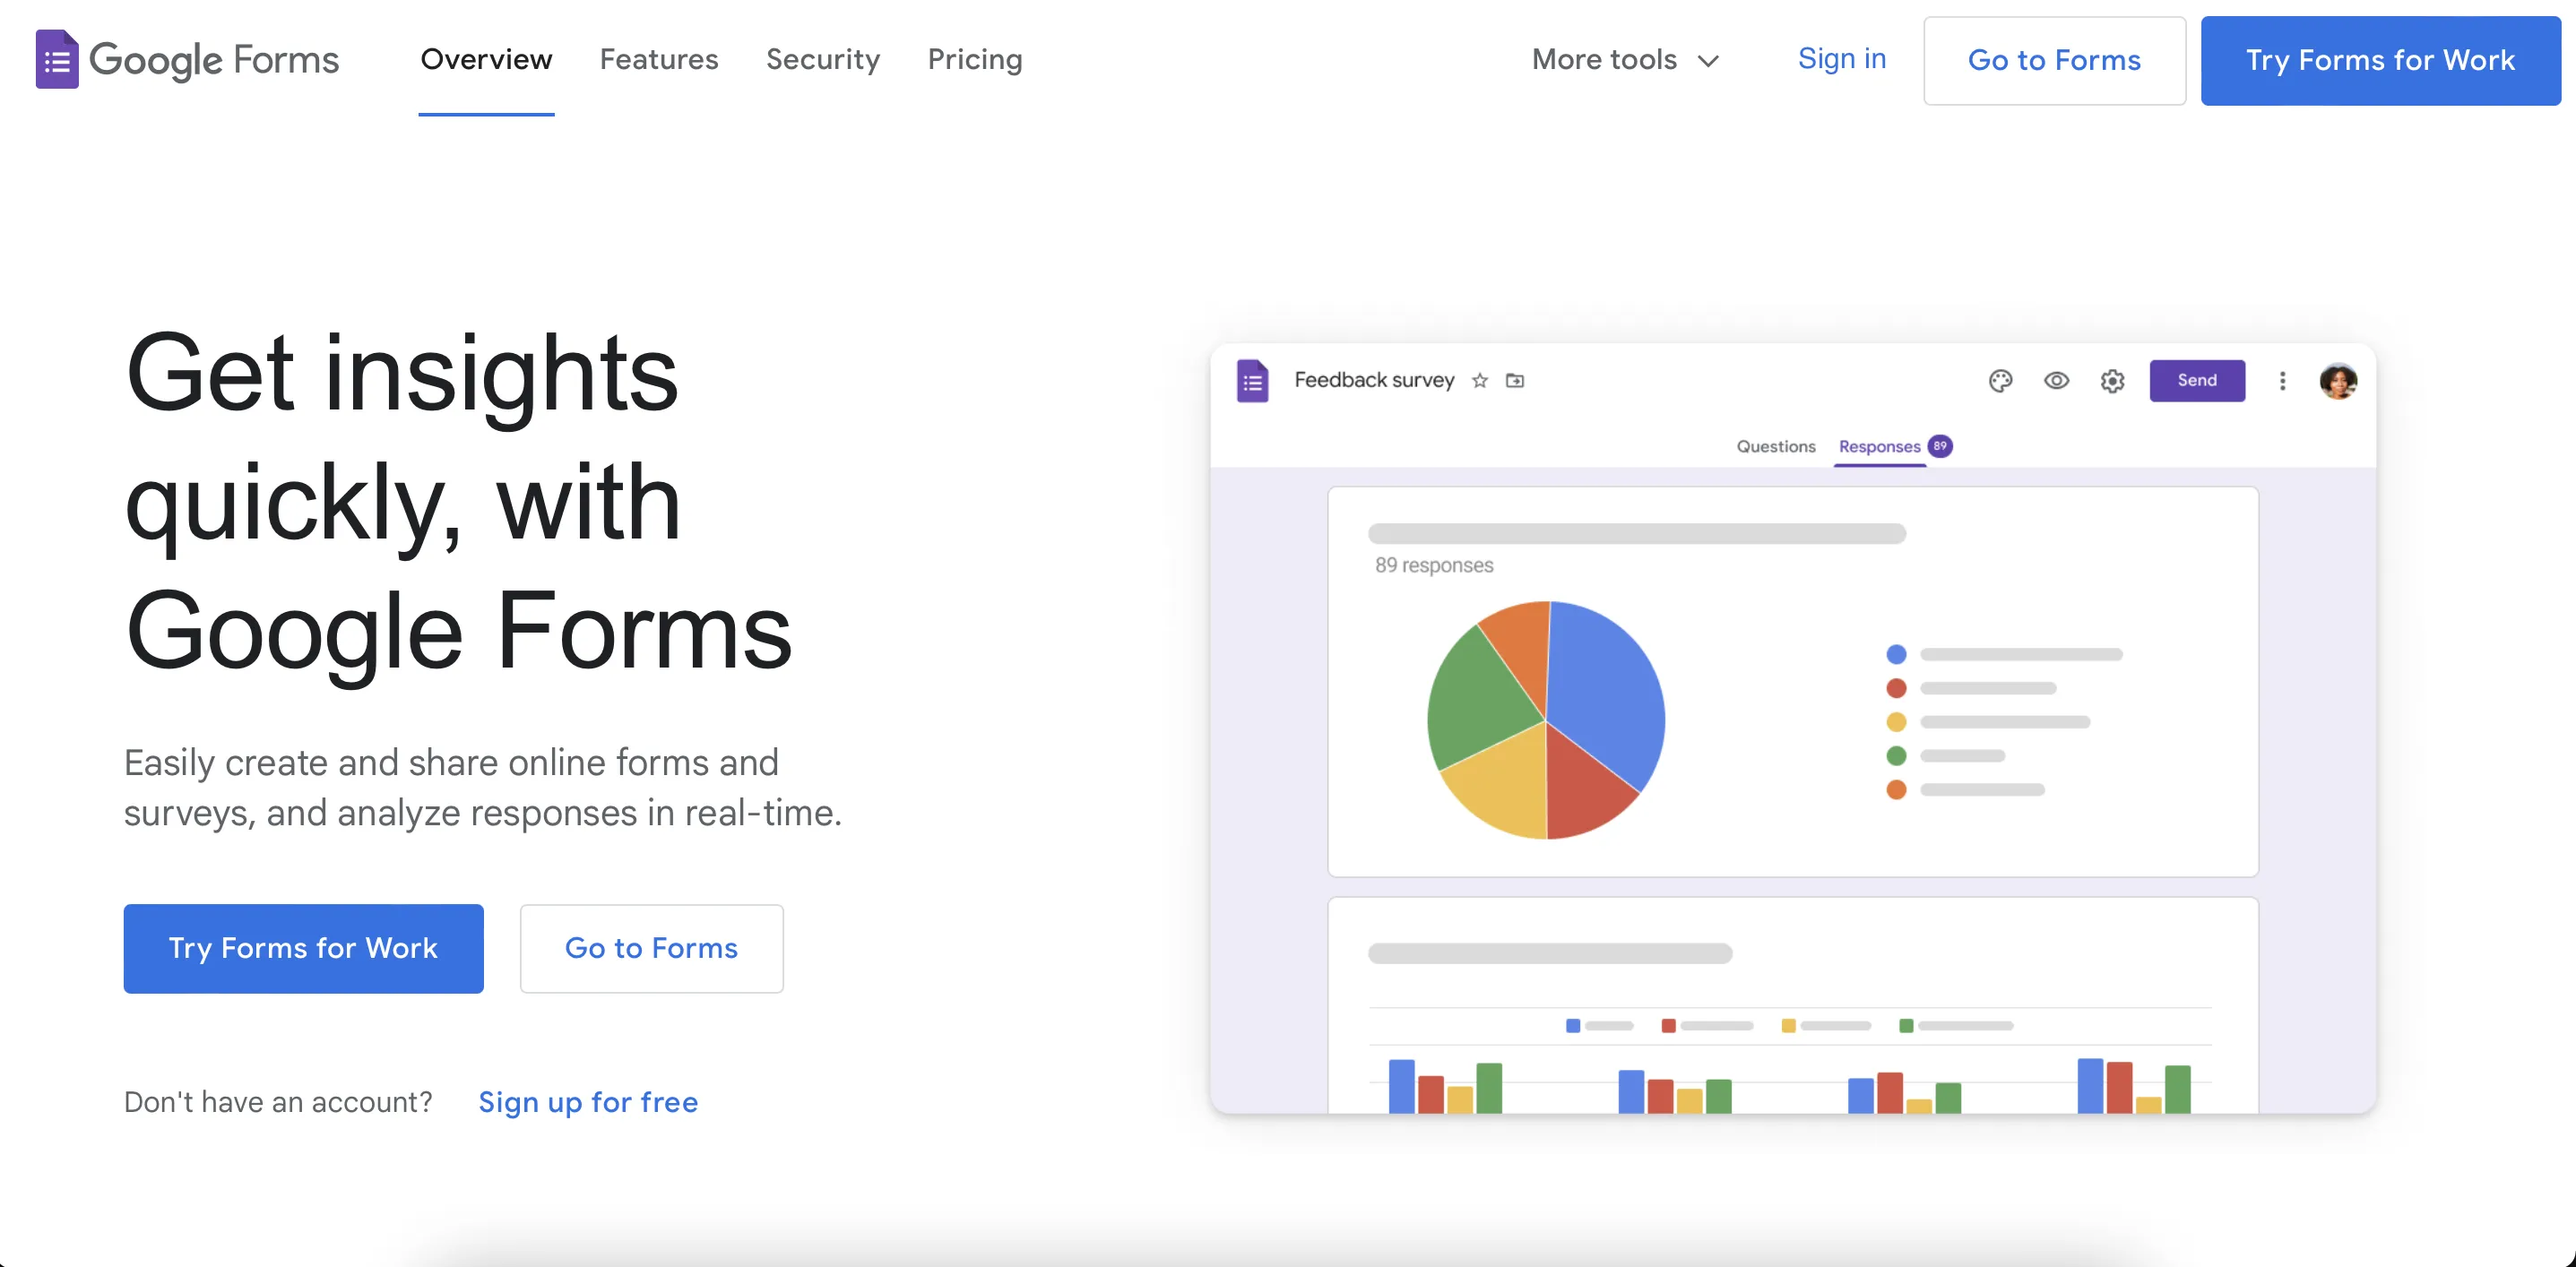Click the hero Try Forms for Work button
2576x1267 pixels.
point(303,948)
